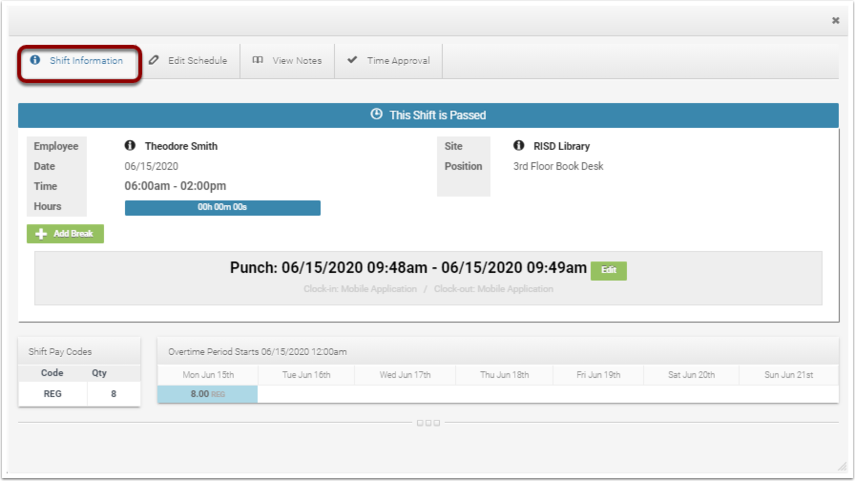Switch to the Edit Schedule tab
Viewport: 855px width, 481px height.
coord(190,61)
